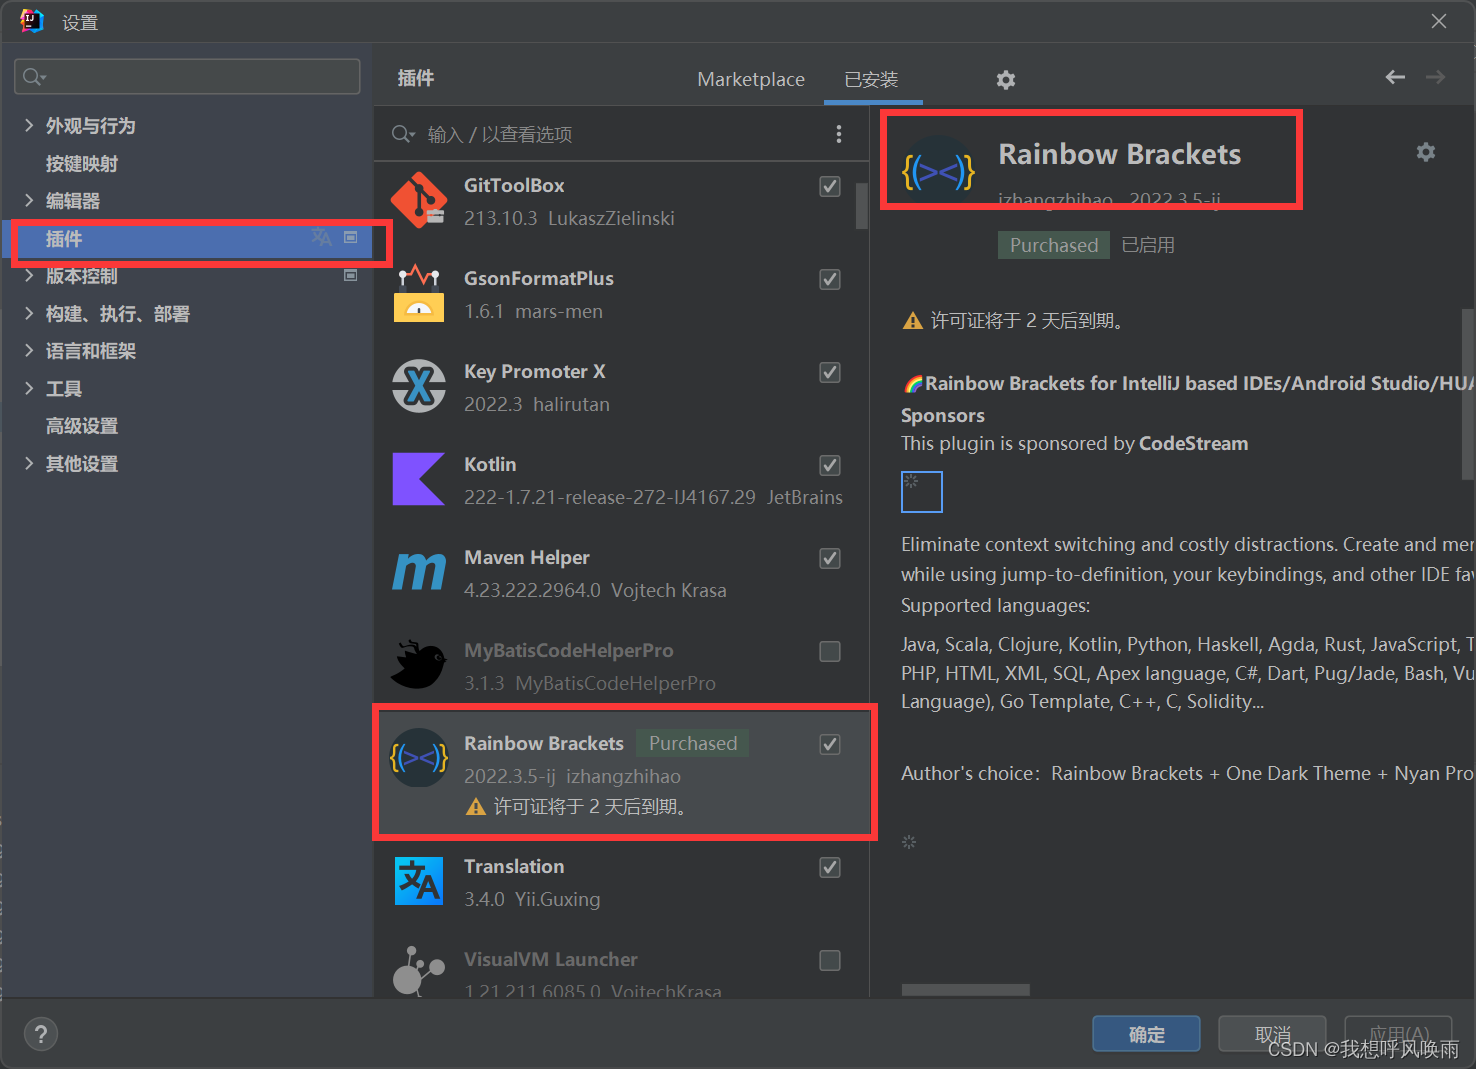Expand the 外观与行为 settings node
1476x1069 pixels.
point(29,125)
